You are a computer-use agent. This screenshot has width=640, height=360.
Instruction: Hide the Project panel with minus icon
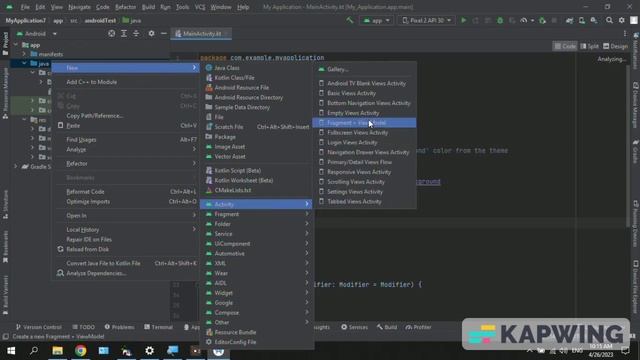pyautogui.click(x=163, y=33)
